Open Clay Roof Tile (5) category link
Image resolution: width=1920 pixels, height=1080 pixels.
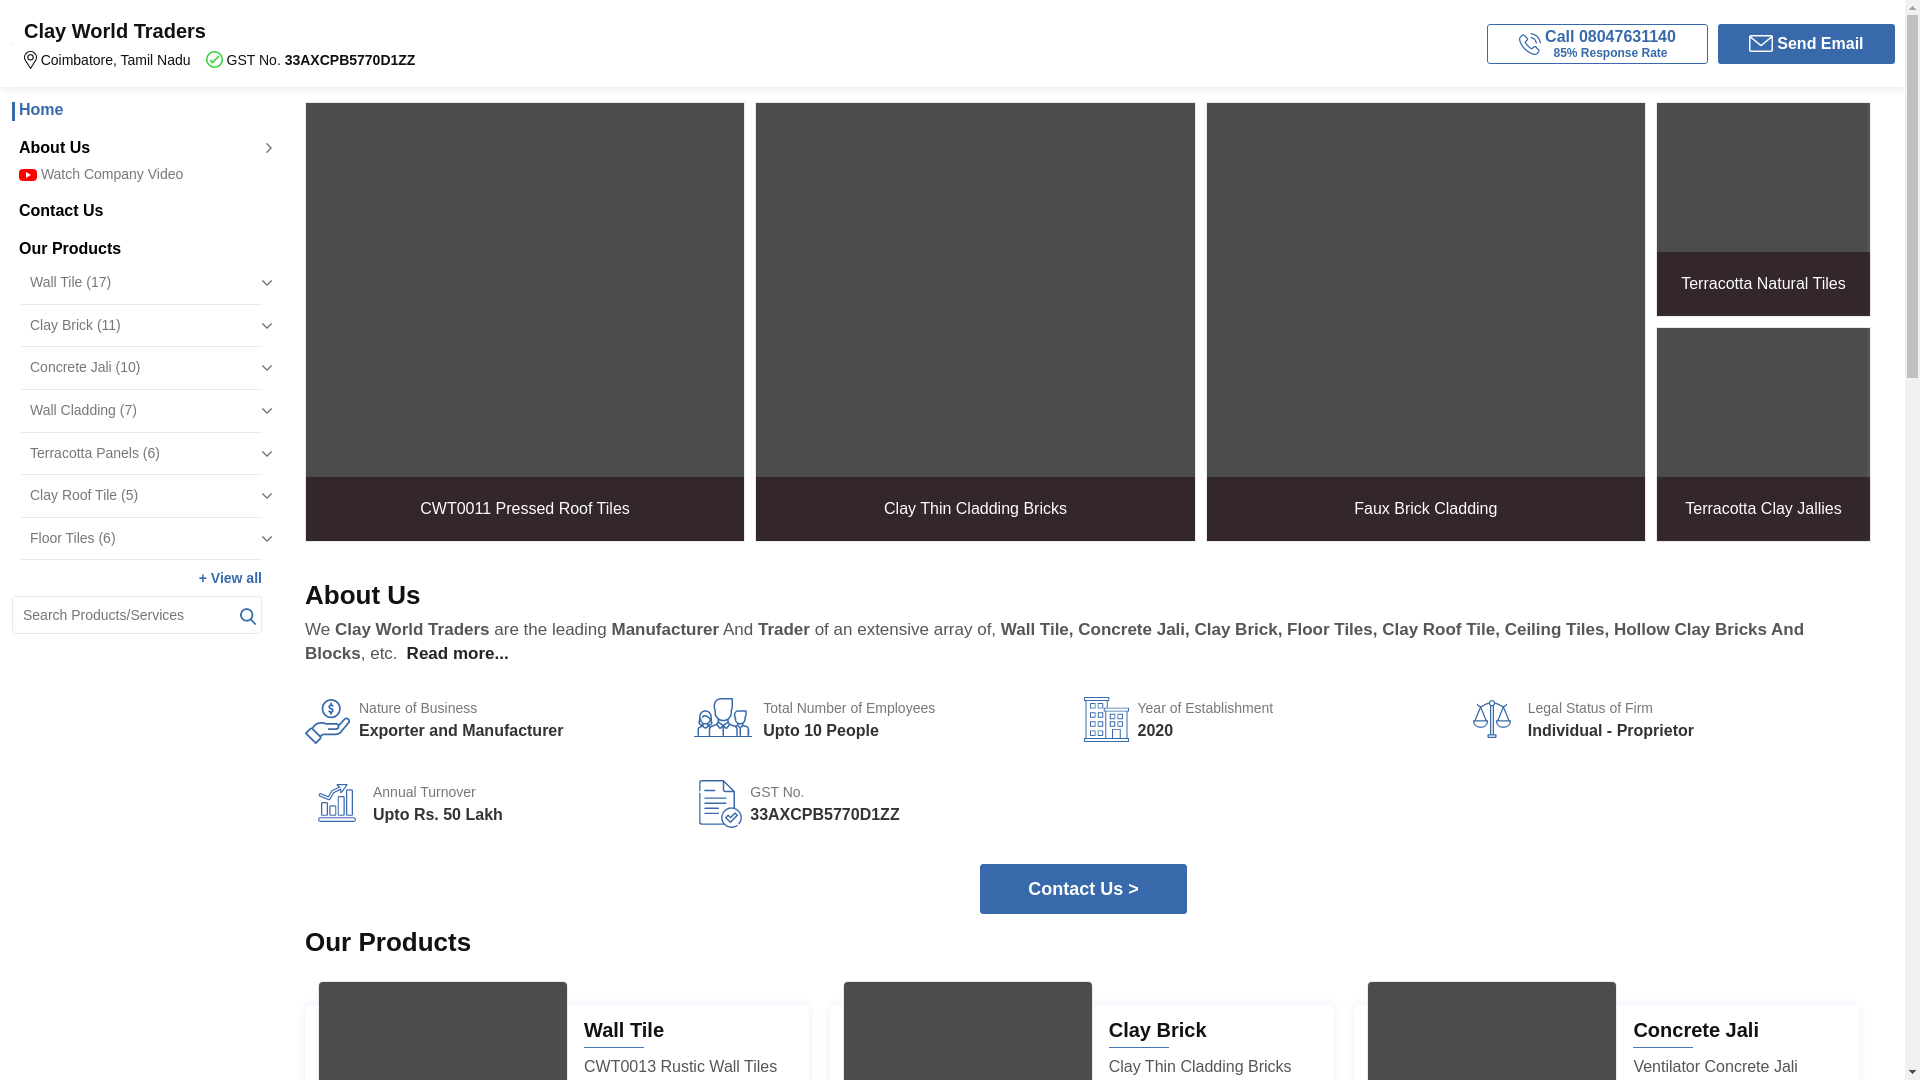pos(84,495)
